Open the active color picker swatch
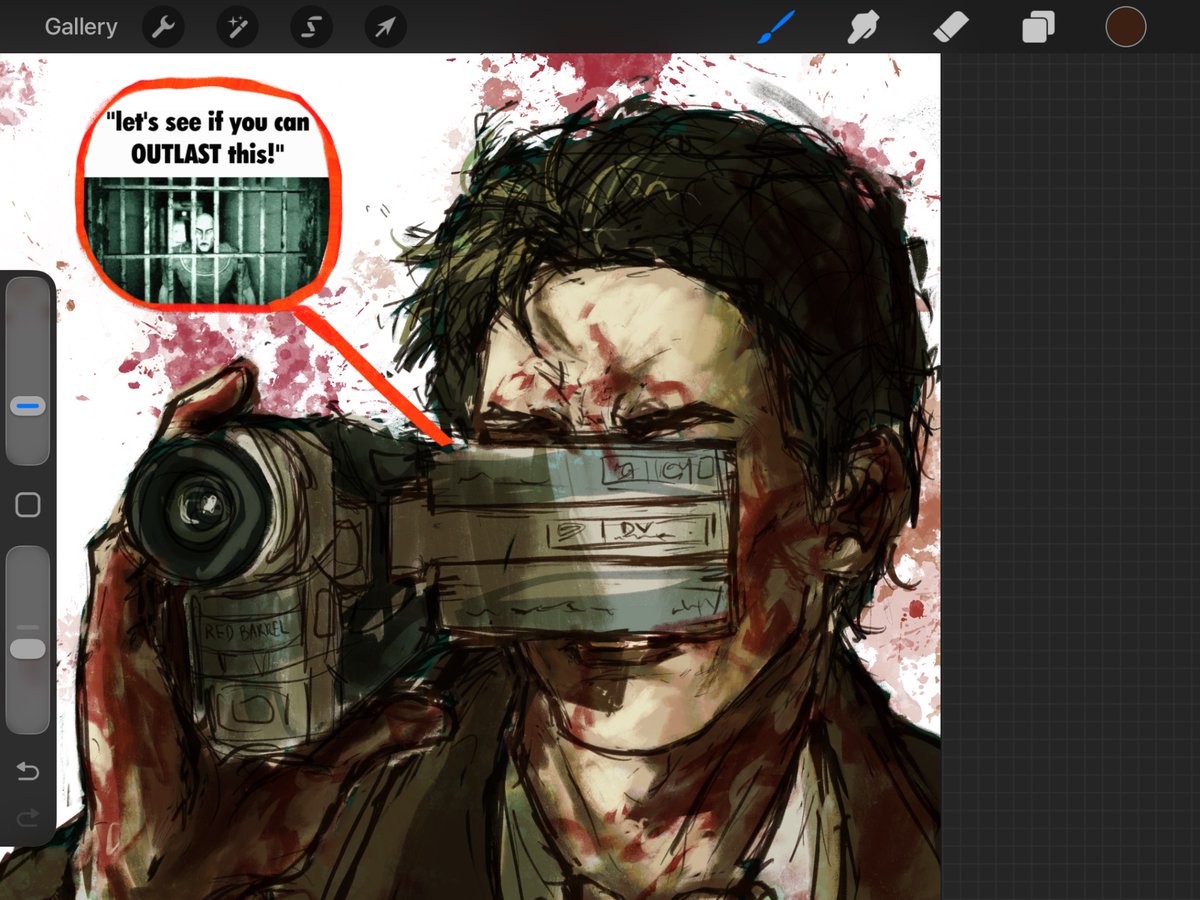Screen dimensions: 1200x900 point(1125,27)
